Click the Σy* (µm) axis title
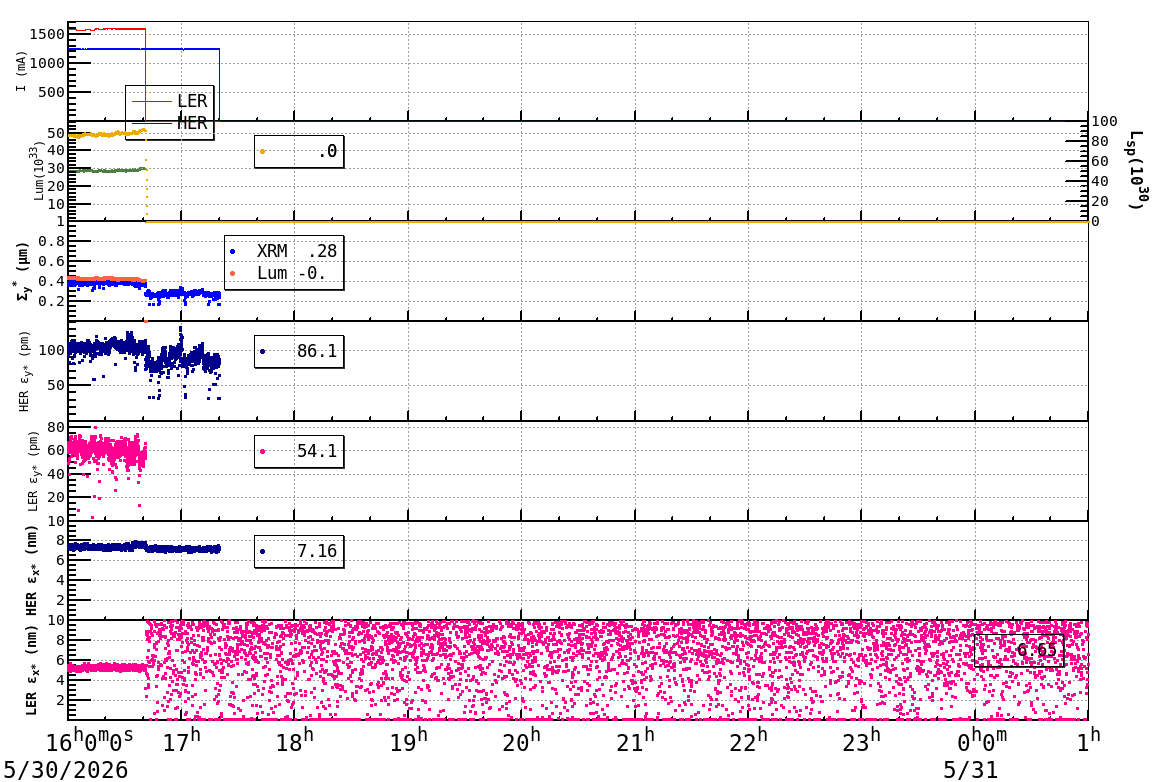 coord(22,271)
